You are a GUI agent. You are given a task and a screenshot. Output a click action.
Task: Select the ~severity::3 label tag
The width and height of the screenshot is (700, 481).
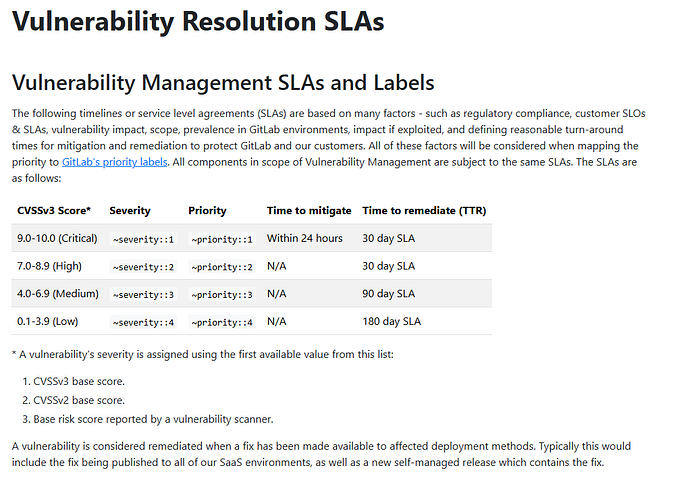tap(143, 295)
